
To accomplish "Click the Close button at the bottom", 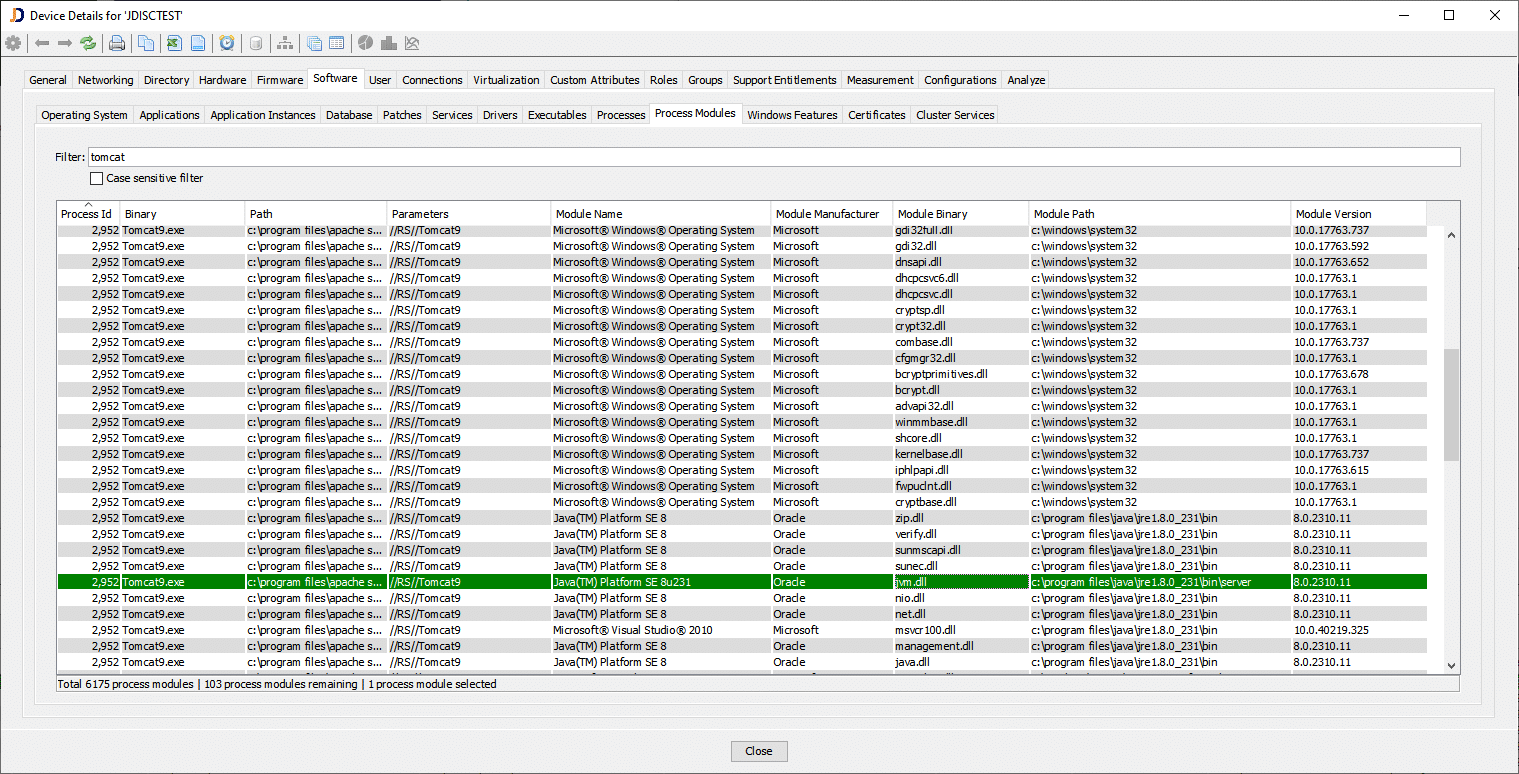I will (x=758, y=751).
